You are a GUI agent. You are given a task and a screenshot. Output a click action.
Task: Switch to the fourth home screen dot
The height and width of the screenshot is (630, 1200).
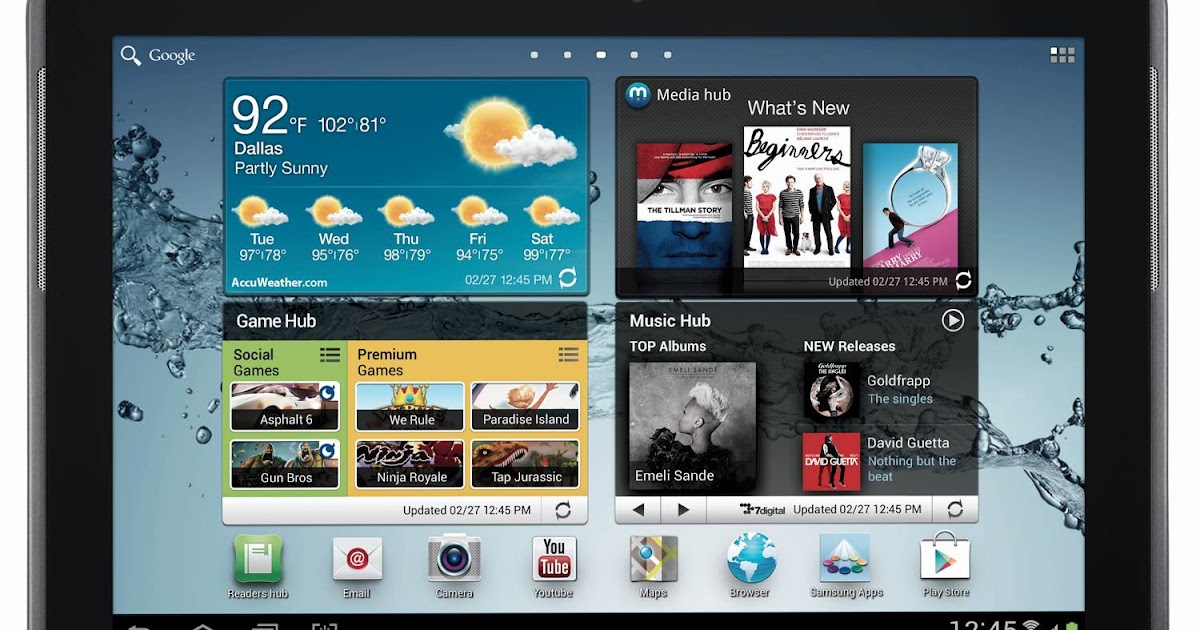click(634, 55)
